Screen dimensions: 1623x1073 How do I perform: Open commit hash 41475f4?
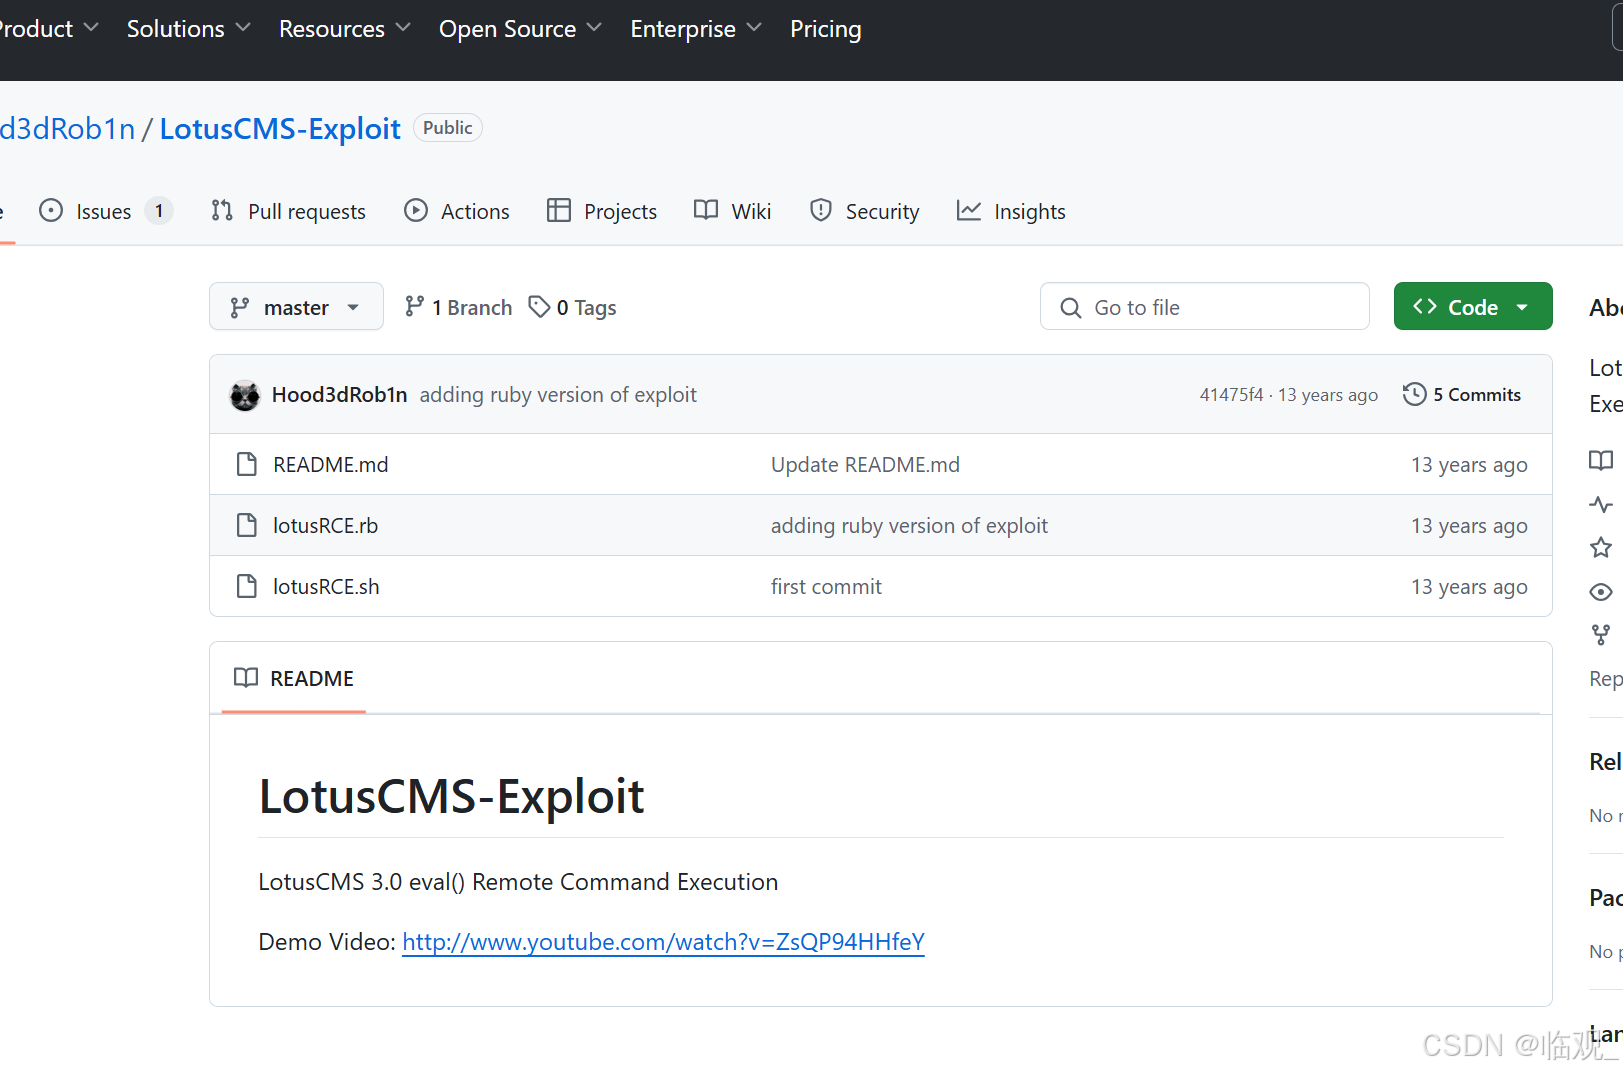1231,394
